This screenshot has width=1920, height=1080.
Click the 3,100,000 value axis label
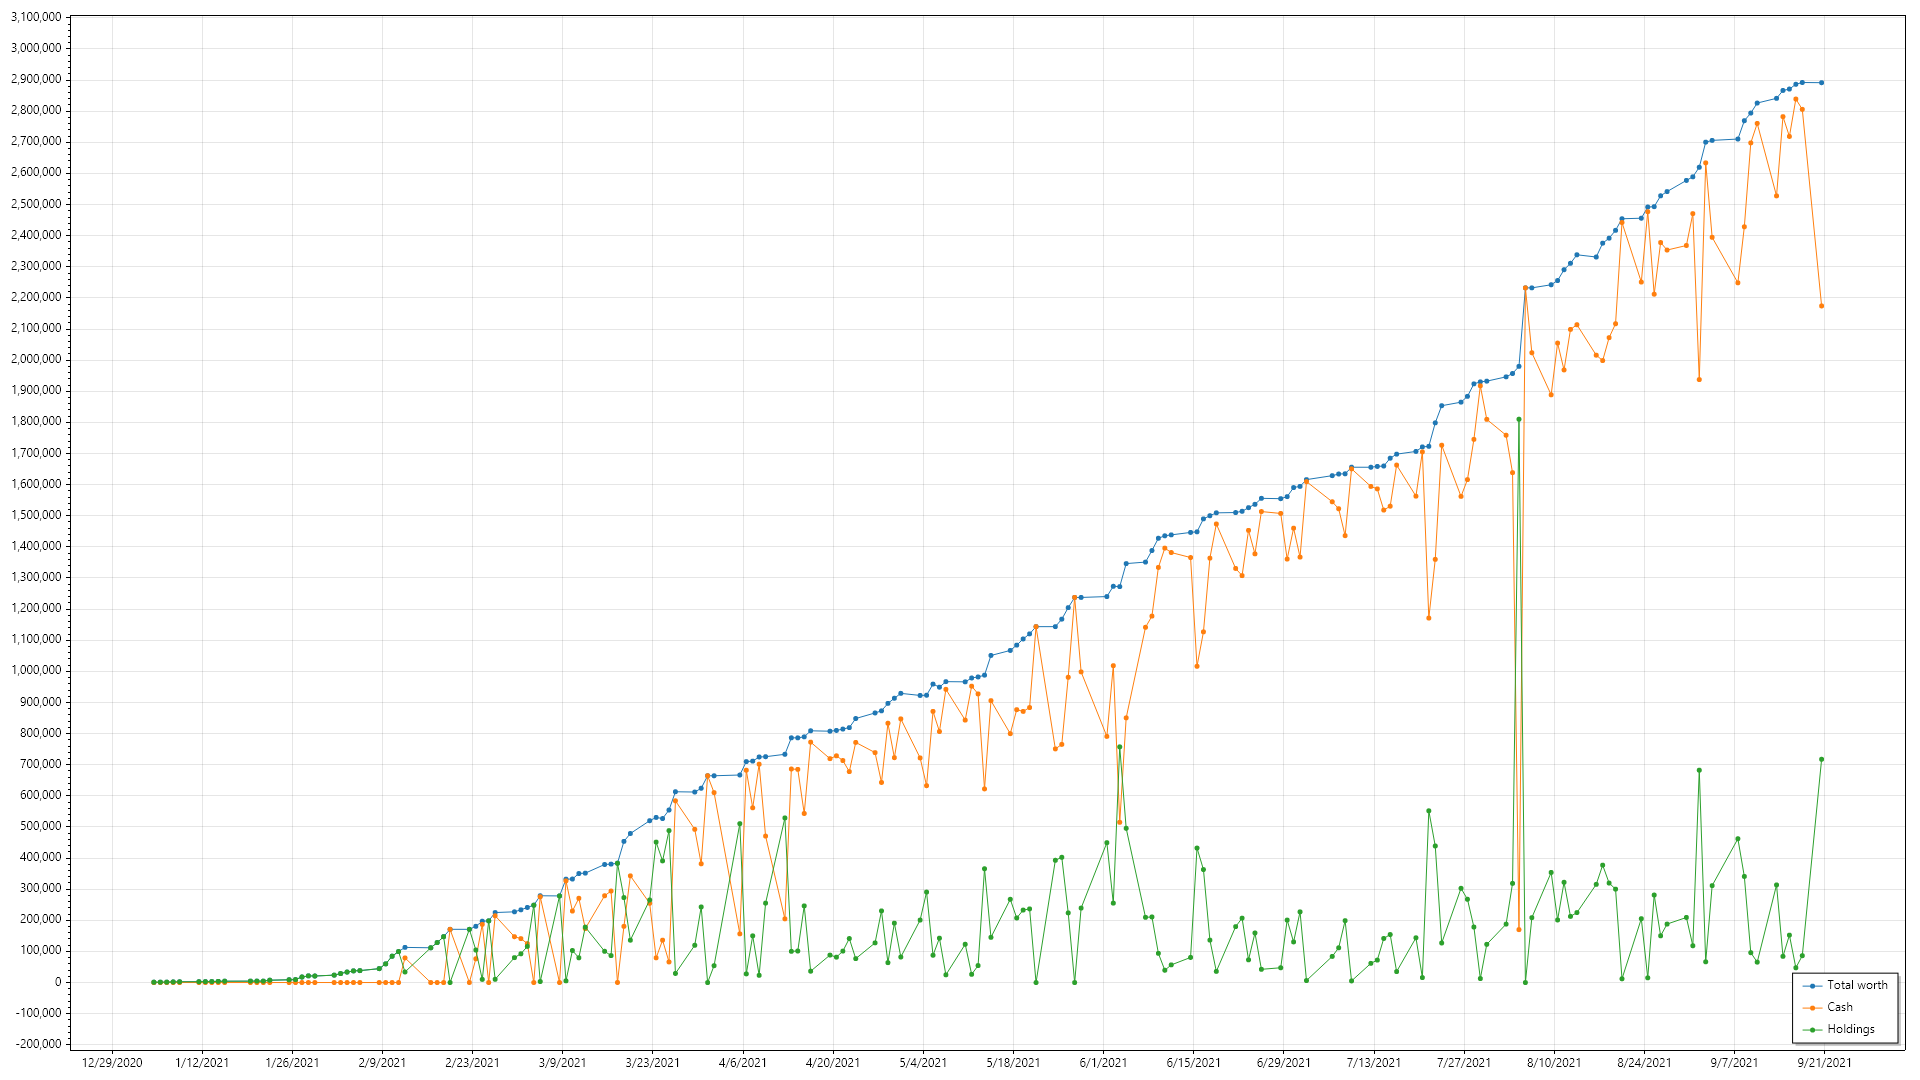(x=36, y=17)
